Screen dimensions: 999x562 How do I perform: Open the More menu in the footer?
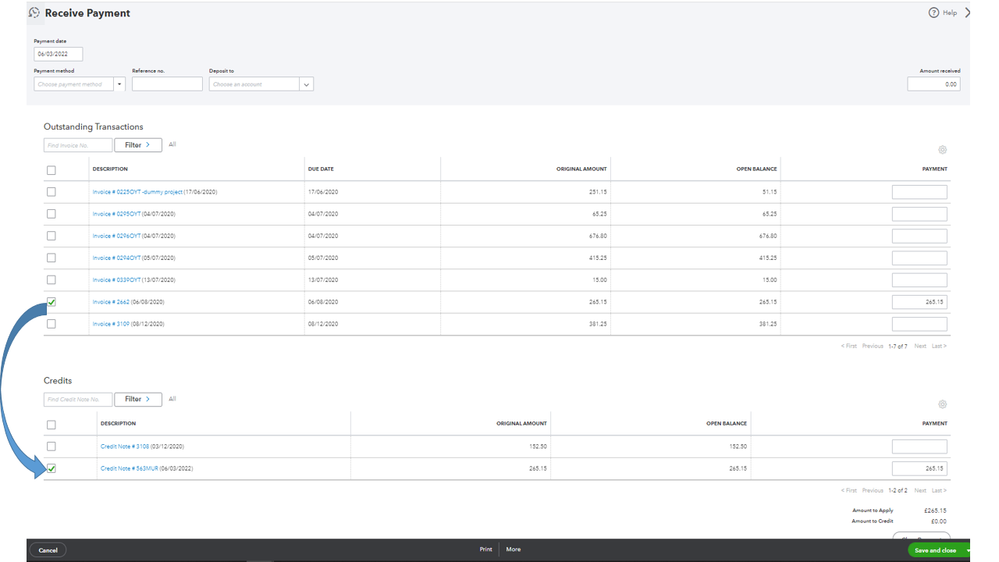pyautogui.click(x=513, y=549)
